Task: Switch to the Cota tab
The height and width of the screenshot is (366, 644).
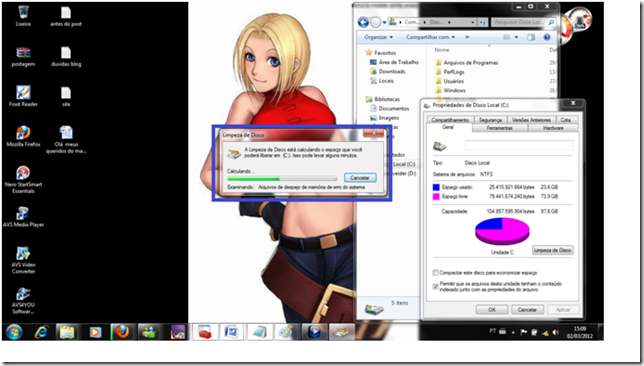Action: (566, 120)
